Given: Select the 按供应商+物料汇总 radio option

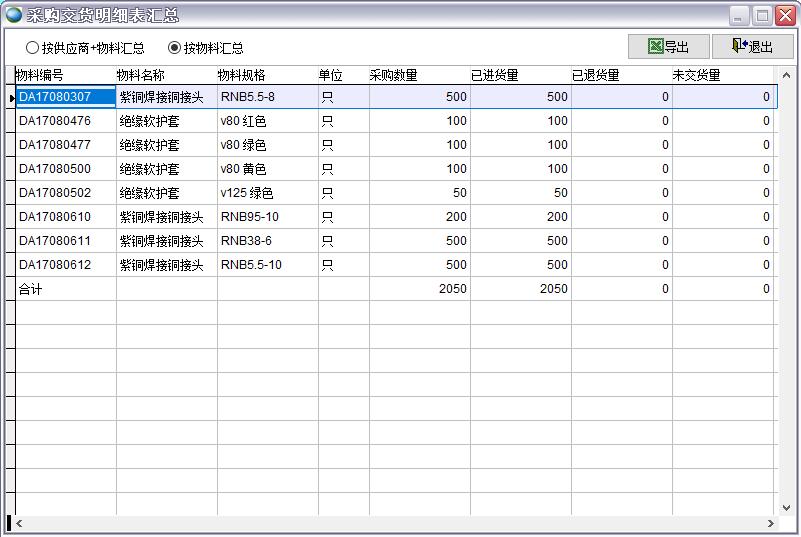Looking at the screenshot, I should pos(33,48).
